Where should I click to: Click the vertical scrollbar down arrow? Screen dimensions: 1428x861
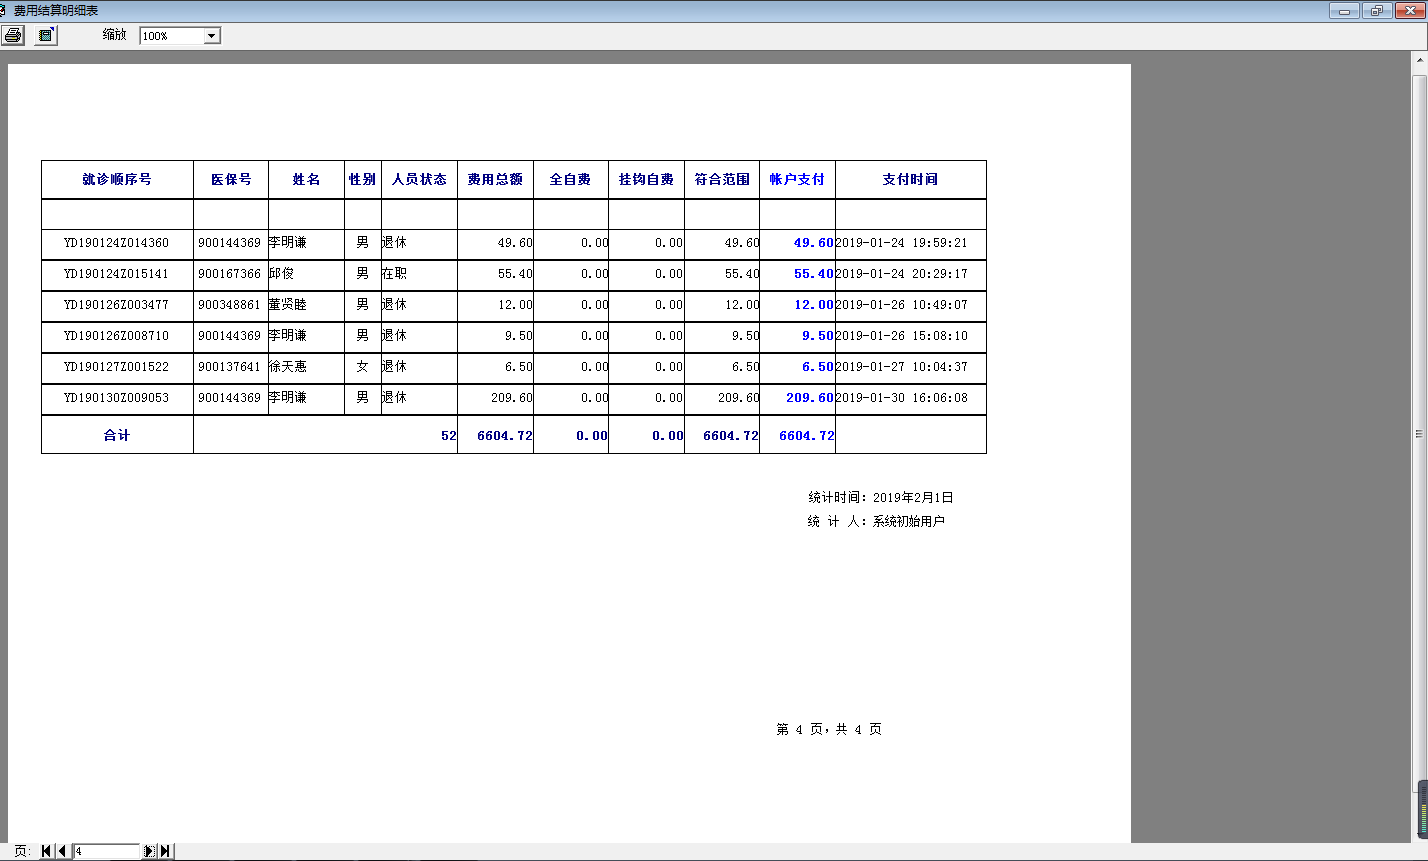click(x=1420, y=835)
